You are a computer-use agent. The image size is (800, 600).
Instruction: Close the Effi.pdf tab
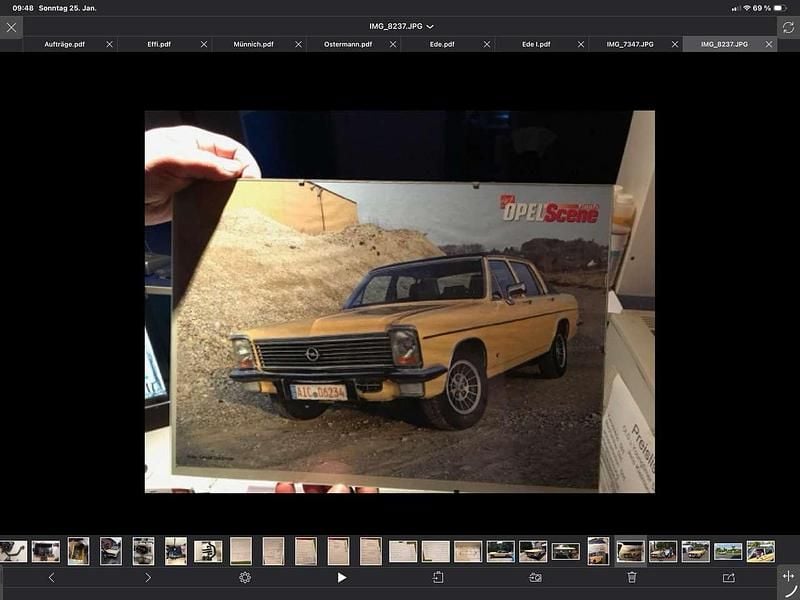pyautogui.click(x=204, y=45)
